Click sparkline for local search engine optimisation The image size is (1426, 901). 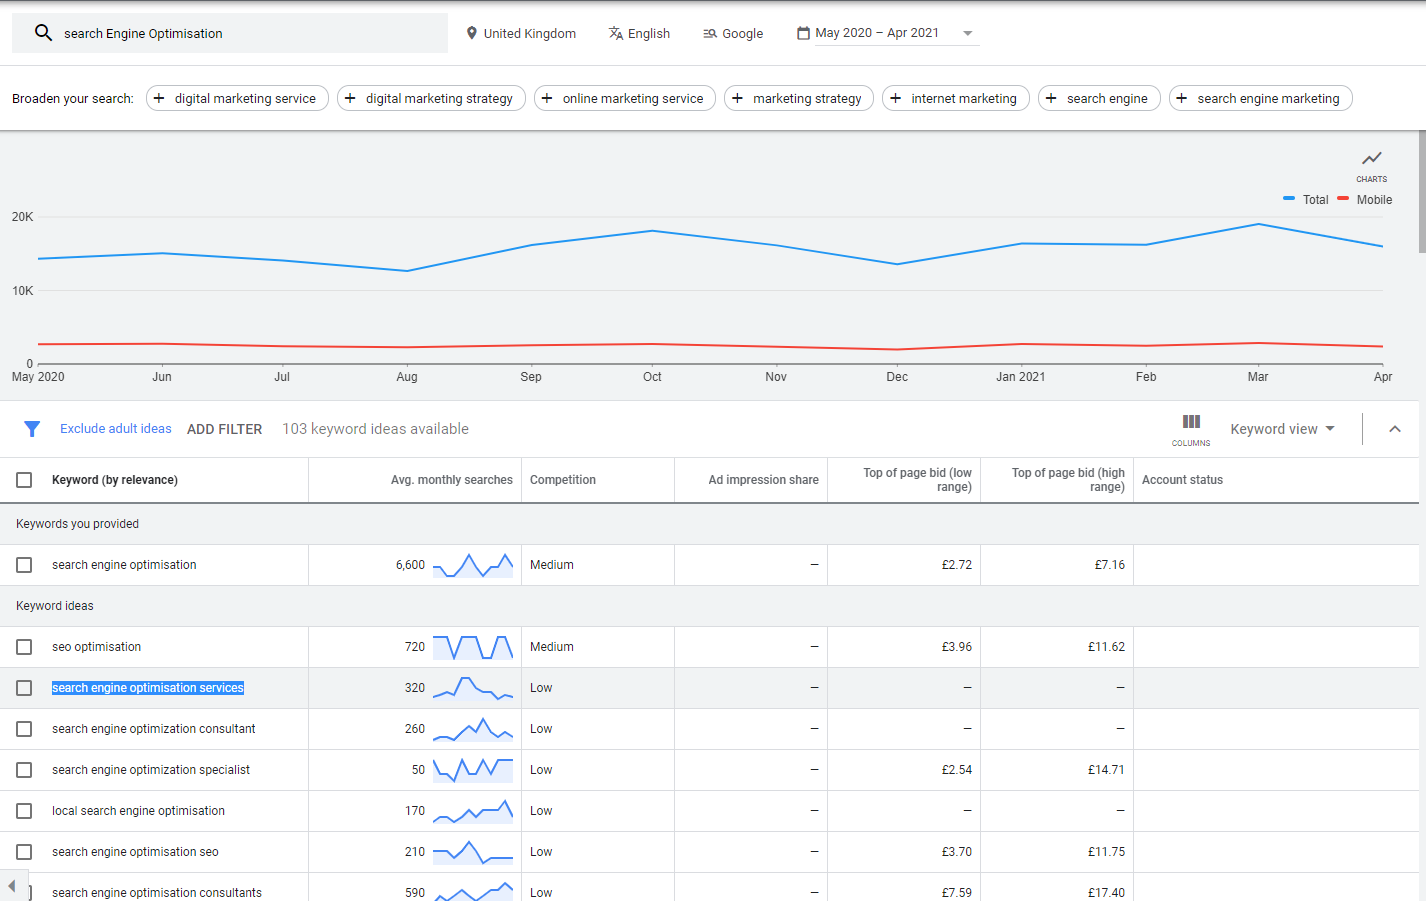473,811
